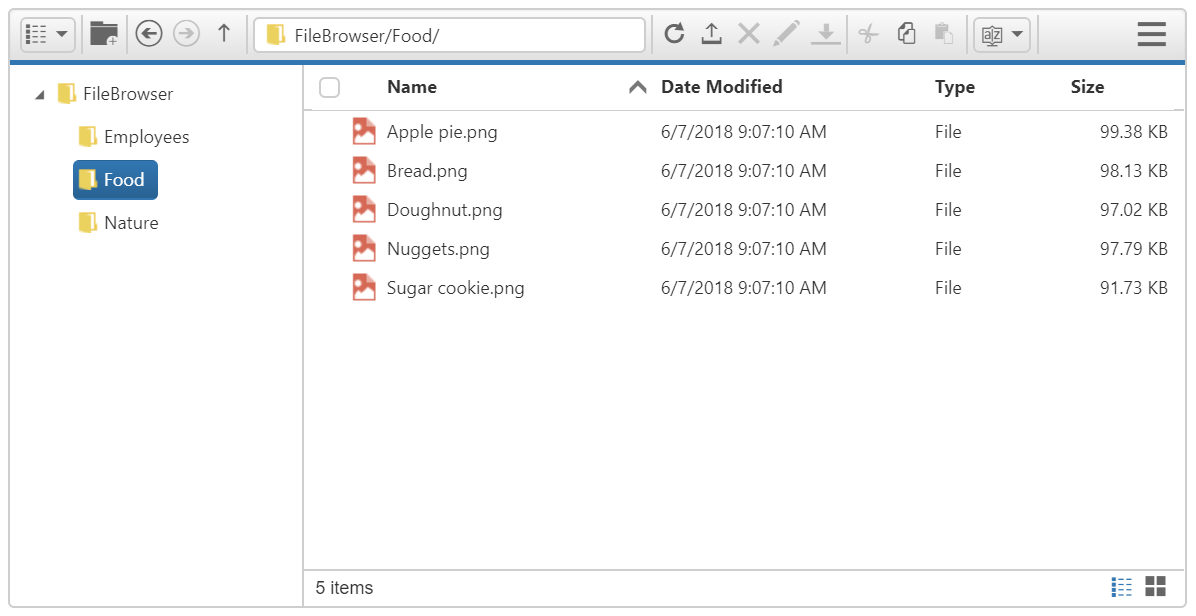Click the Upload icon in the toolbar
The width and height of the screenshot is (1196, 616).
[711, 33]
